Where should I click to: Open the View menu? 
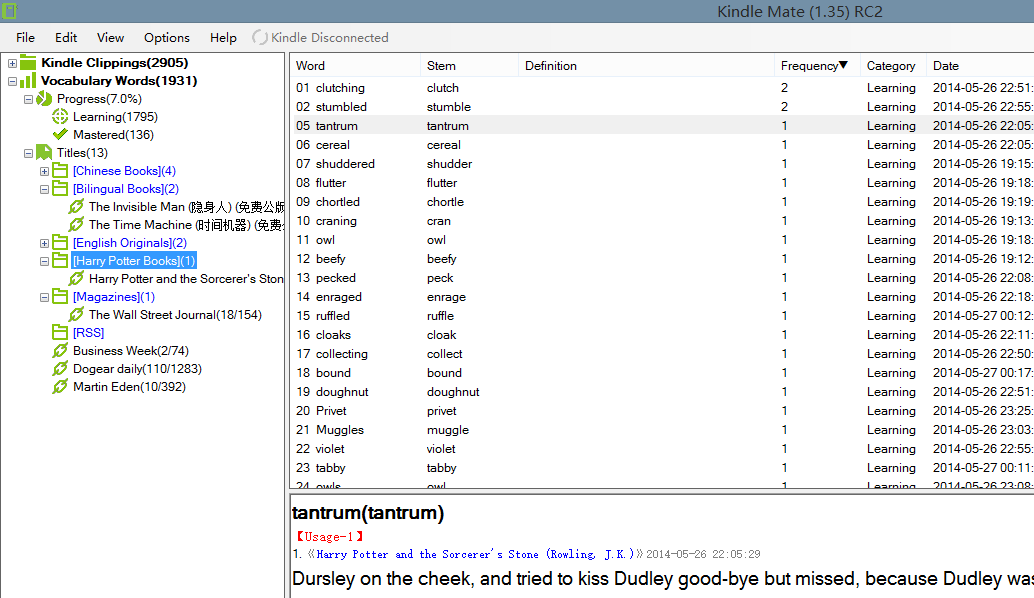(110, 38)
